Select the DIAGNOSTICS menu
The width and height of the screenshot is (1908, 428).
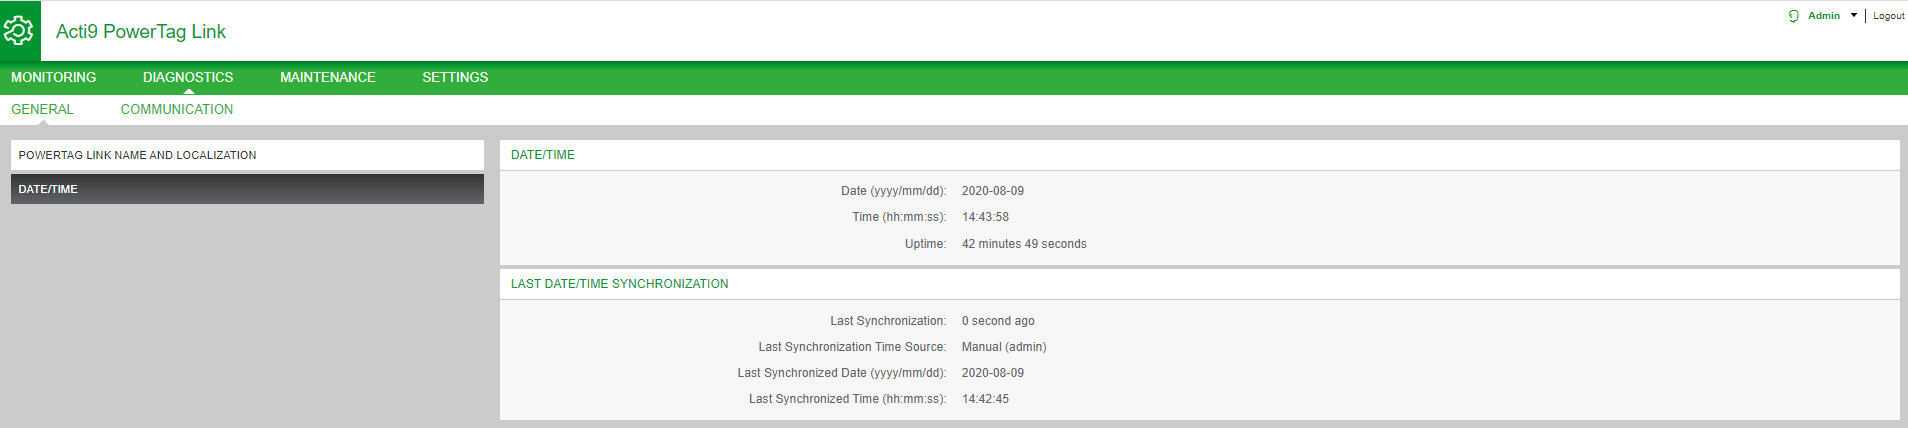point(188,77)
